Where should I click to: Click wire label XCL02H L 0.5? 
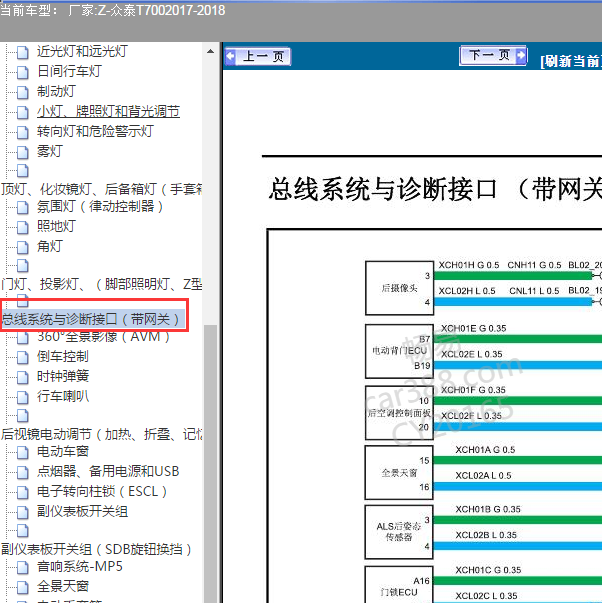[x=467, y=291]
